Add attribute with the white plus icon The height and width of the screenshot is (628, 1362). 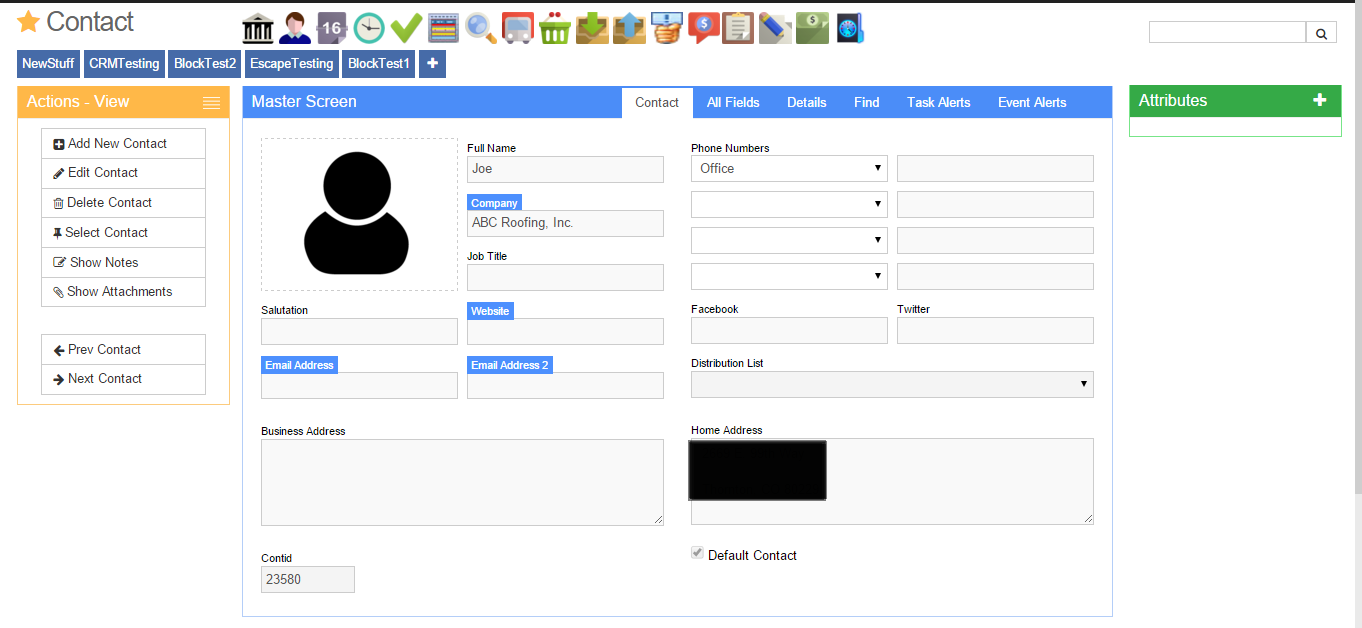tap(1319, 100)
